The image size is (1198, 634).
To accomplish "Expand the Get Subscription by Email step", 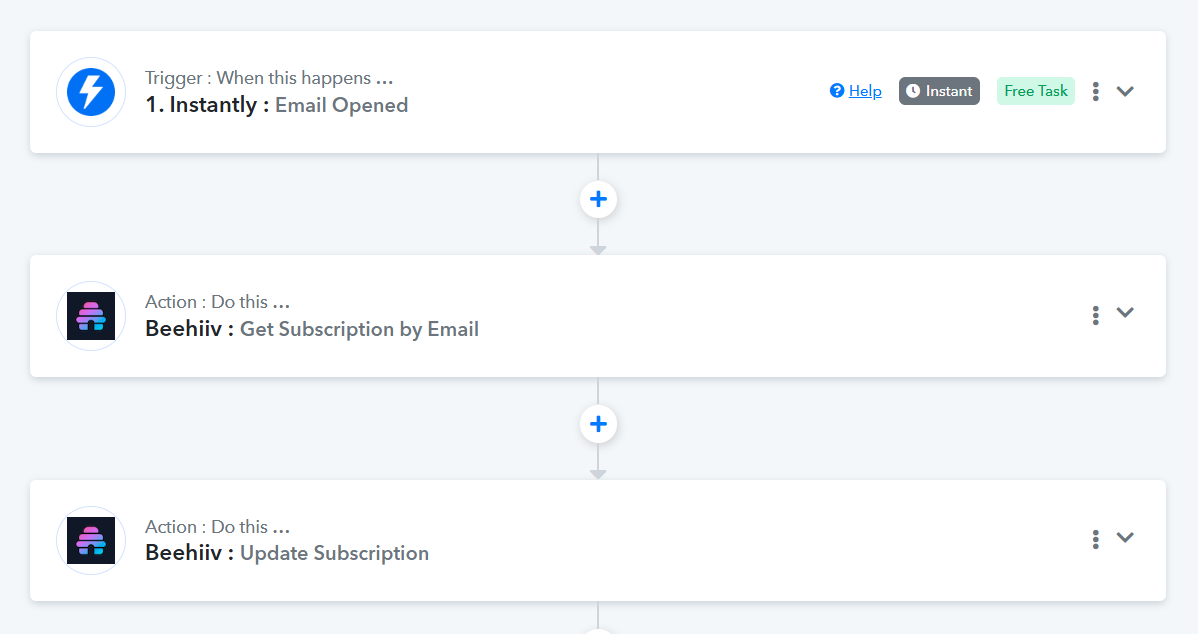I will (x=1125, y=312).
